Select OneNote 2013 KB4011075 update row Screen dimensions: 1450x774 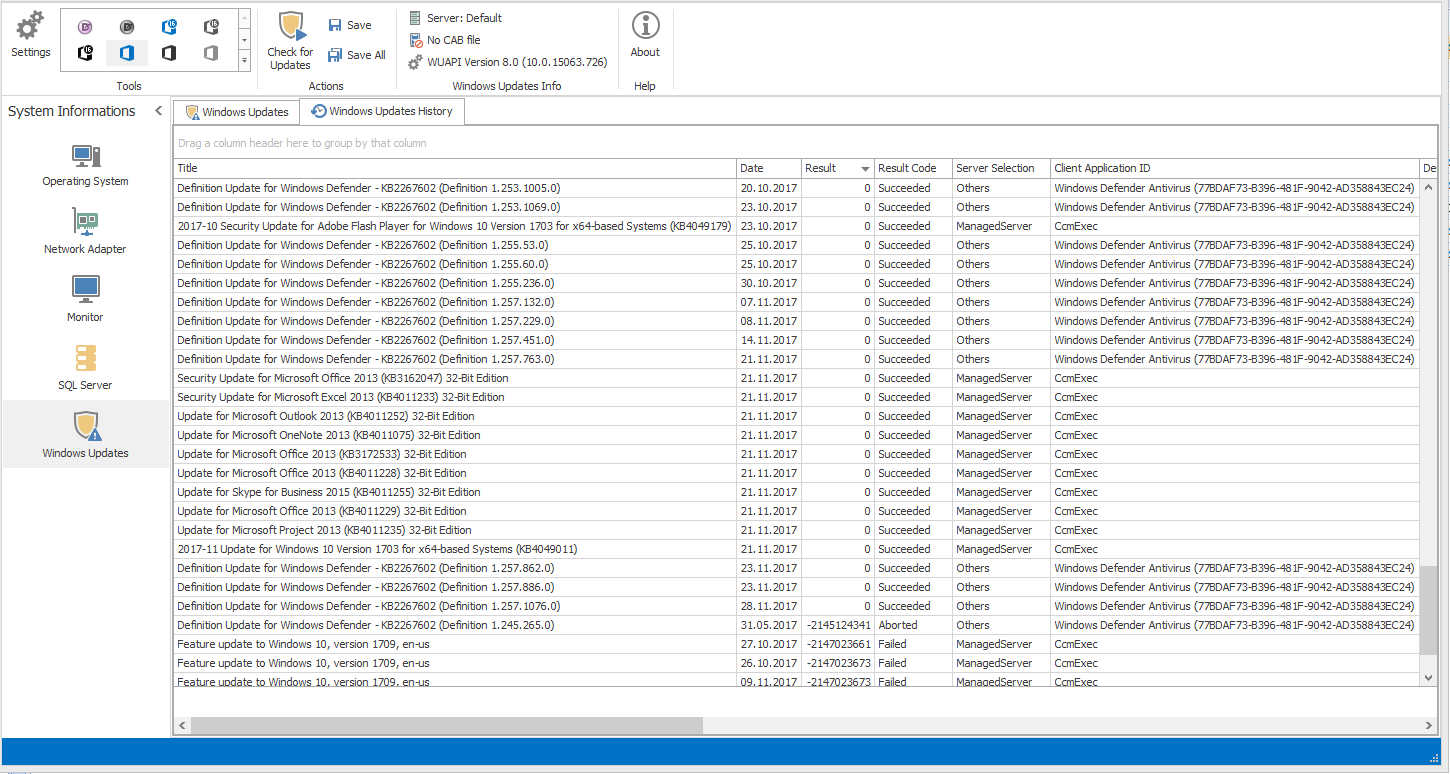click(797, 435)
